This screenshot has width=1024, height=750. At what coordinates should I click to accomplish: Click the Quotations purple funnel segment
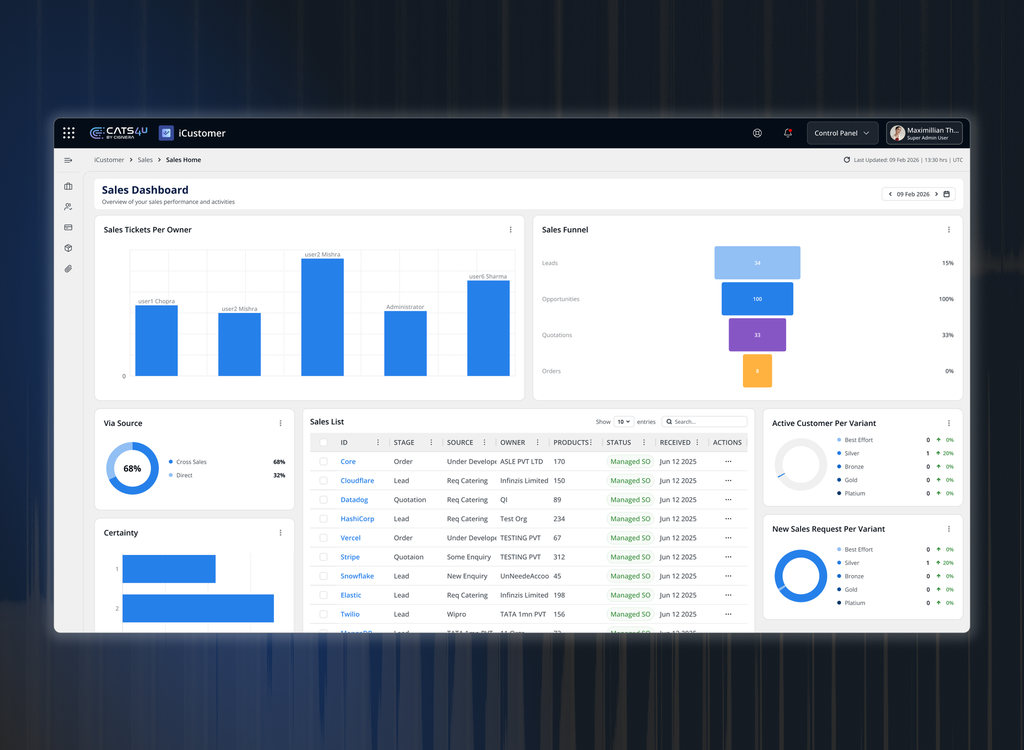tap(757, 334)
